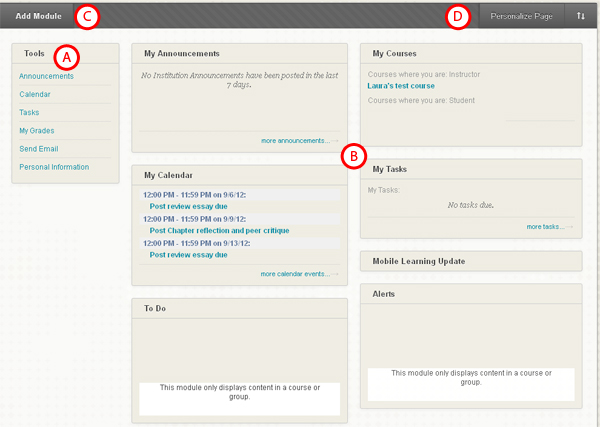The height and width of the screenshot is (427, 600).
Task: Click the Add Module button
Action: click(38, 17)
